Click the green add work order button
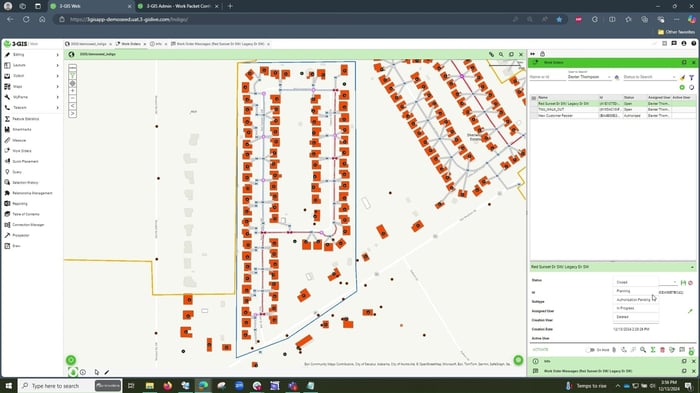The image size is (700, 393). [682, 88]
